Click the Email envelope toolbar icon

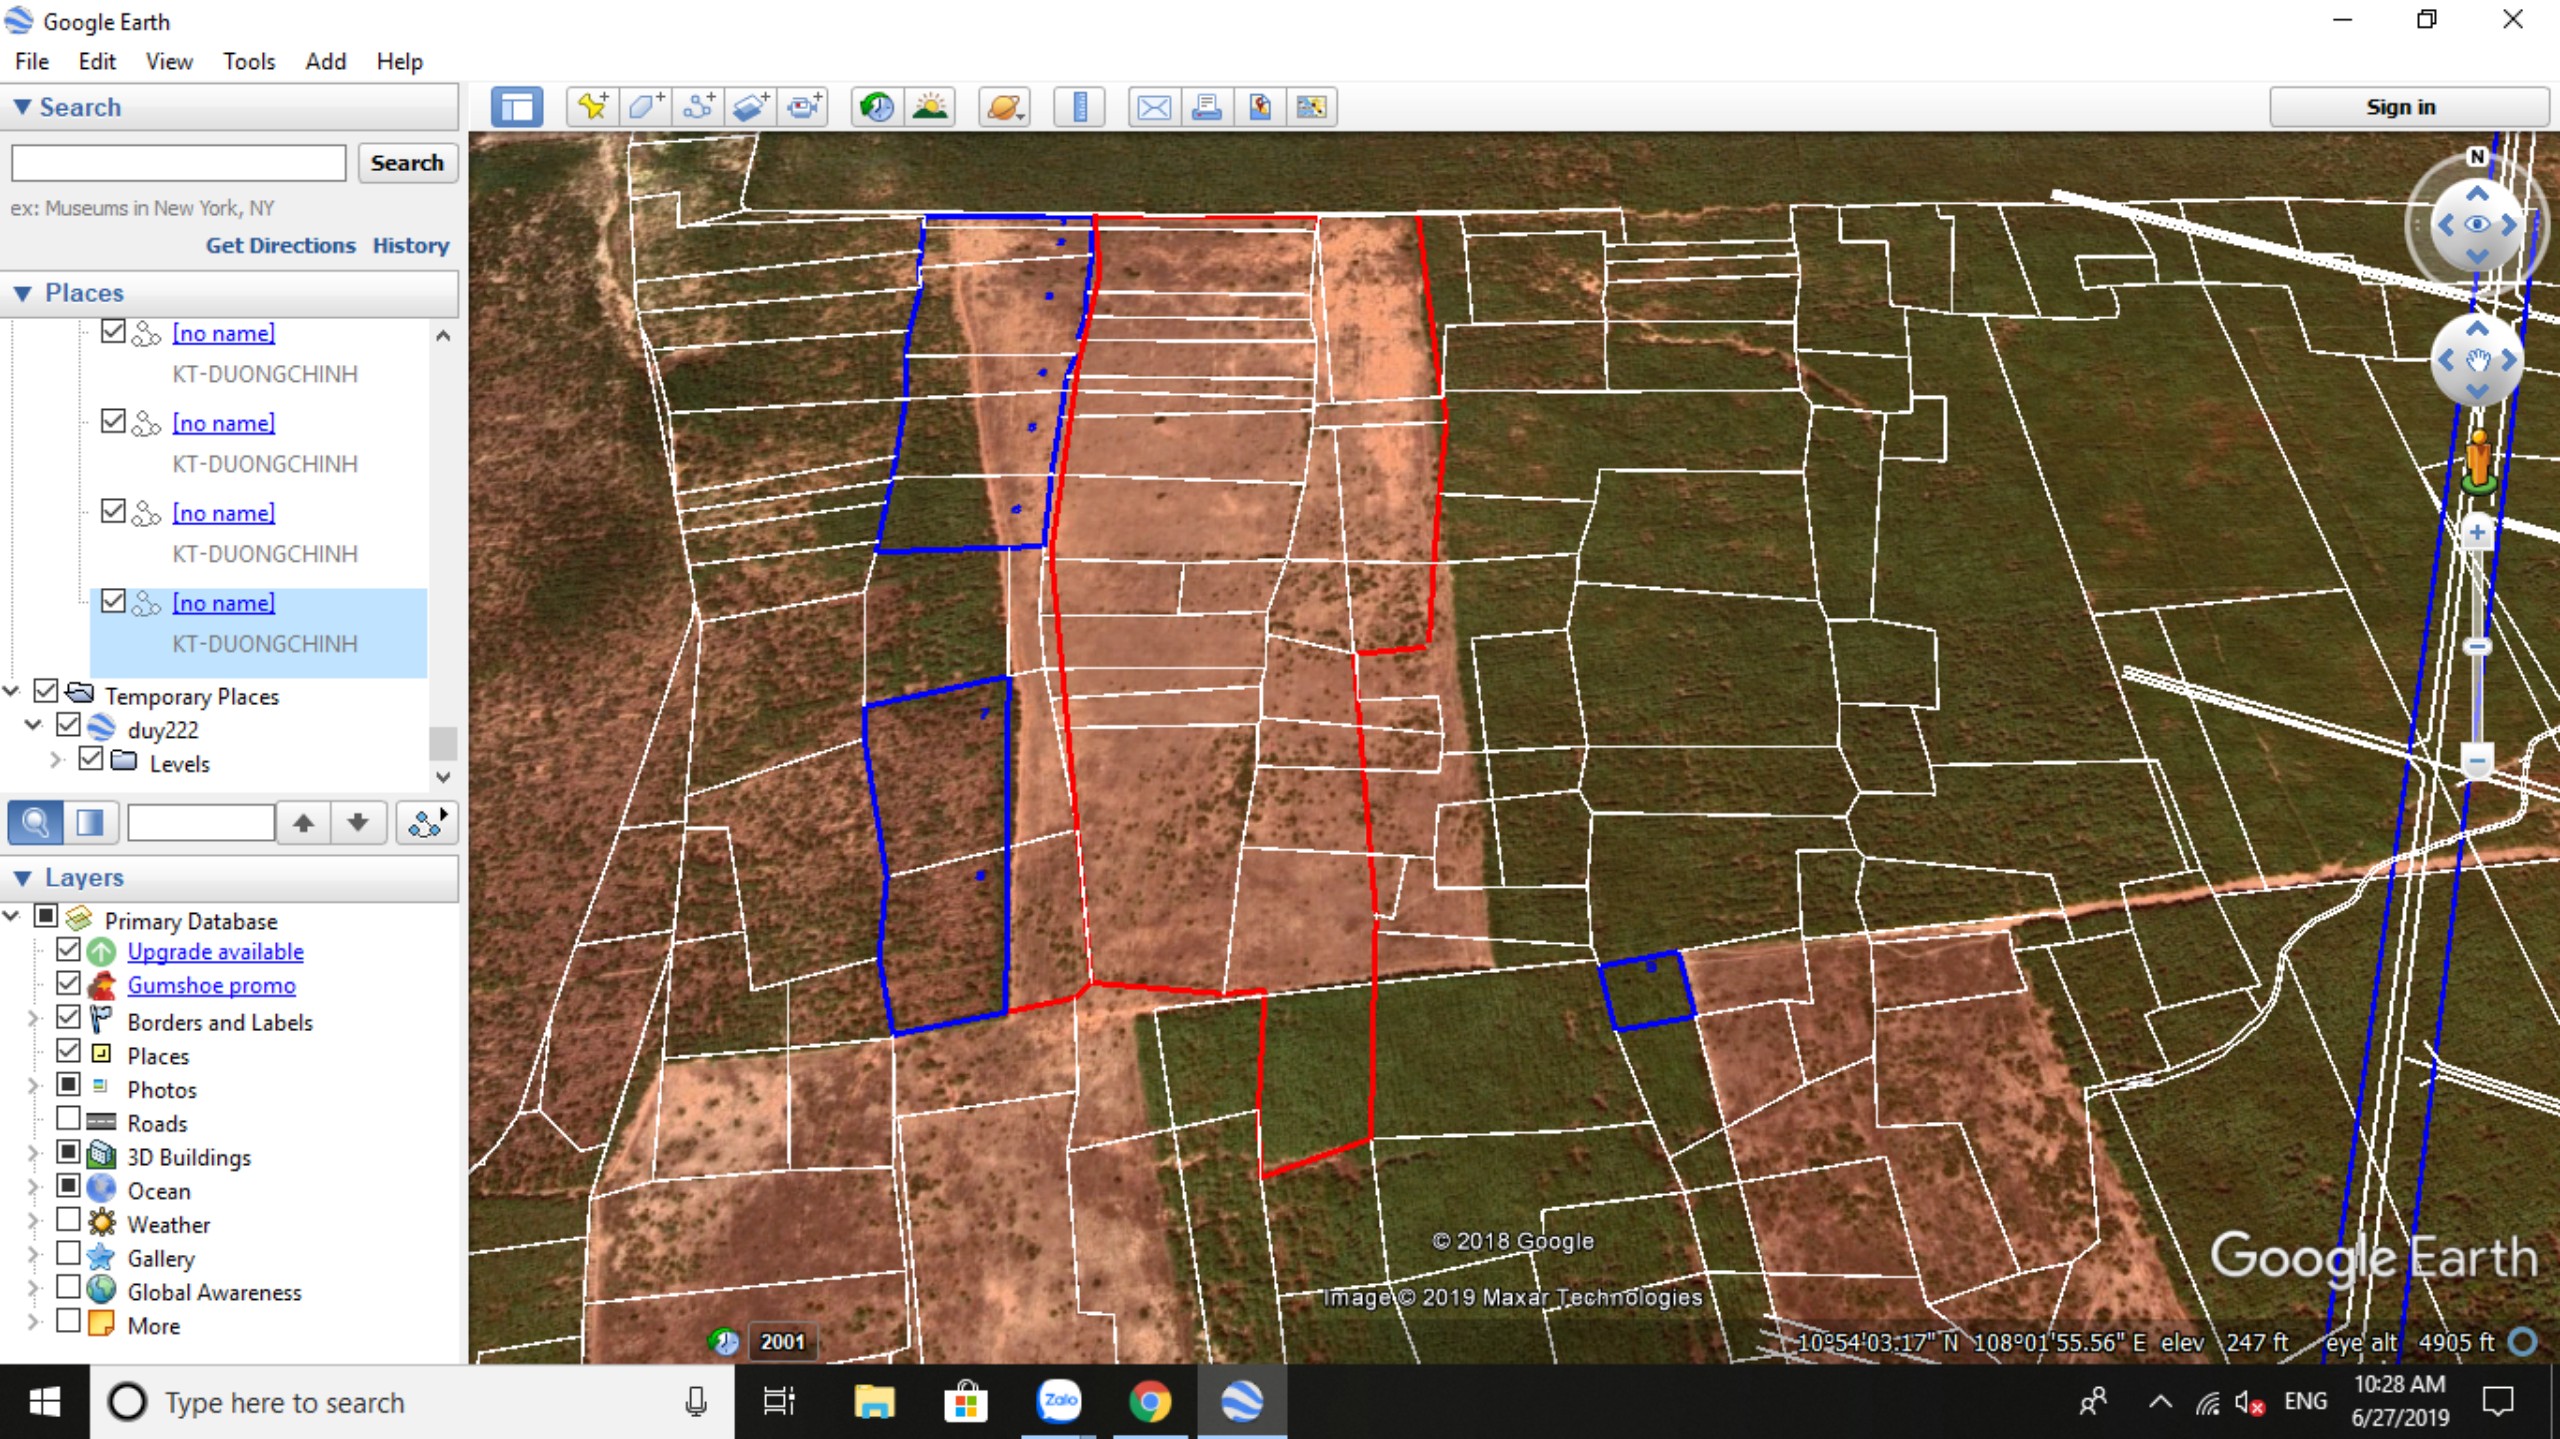pos(1154,107)
